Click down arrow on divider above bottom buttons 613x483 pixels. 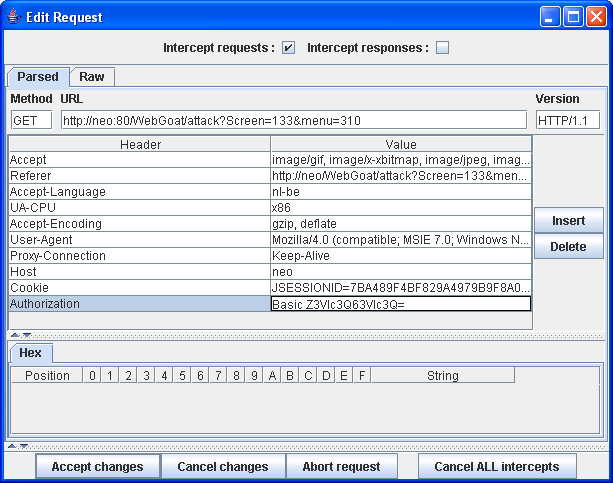(24, 446)
